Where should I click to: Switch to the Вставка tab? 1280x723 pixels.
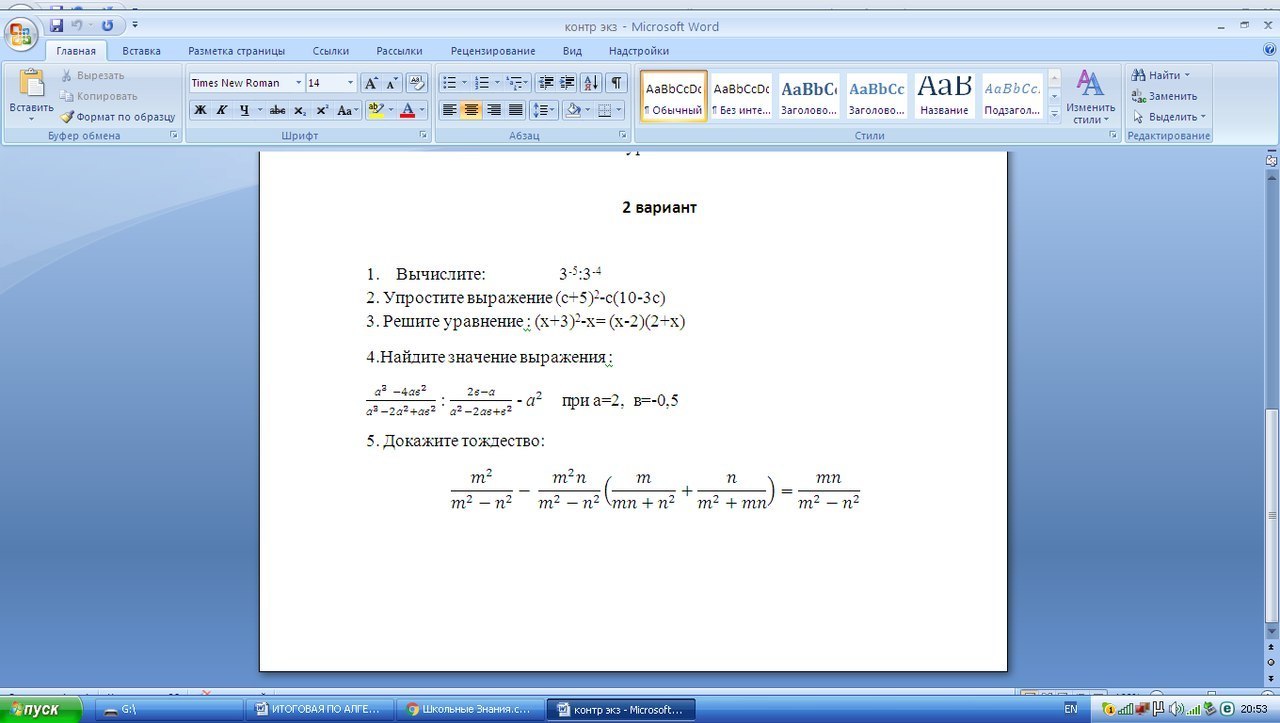(142, 51)
